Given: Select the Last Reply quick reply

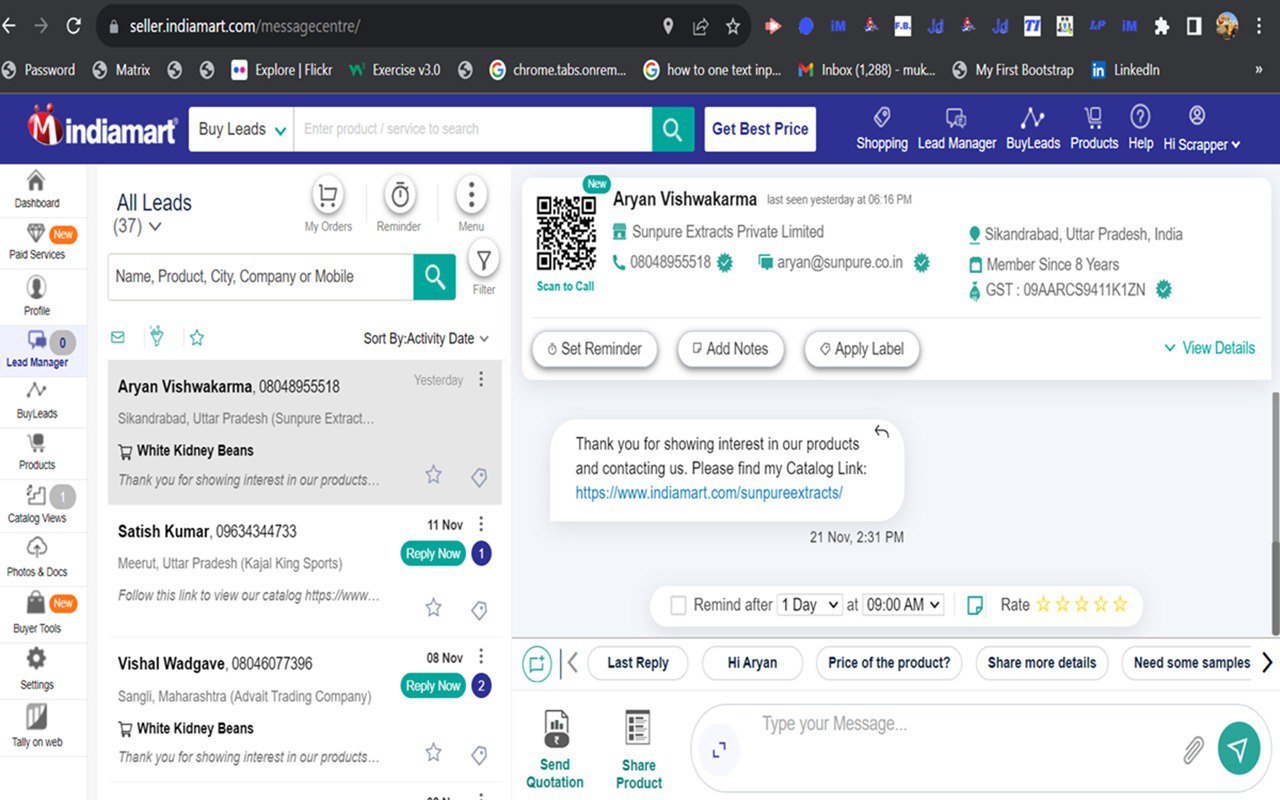Looking at the screenshot, I should (x=638, y=663).
